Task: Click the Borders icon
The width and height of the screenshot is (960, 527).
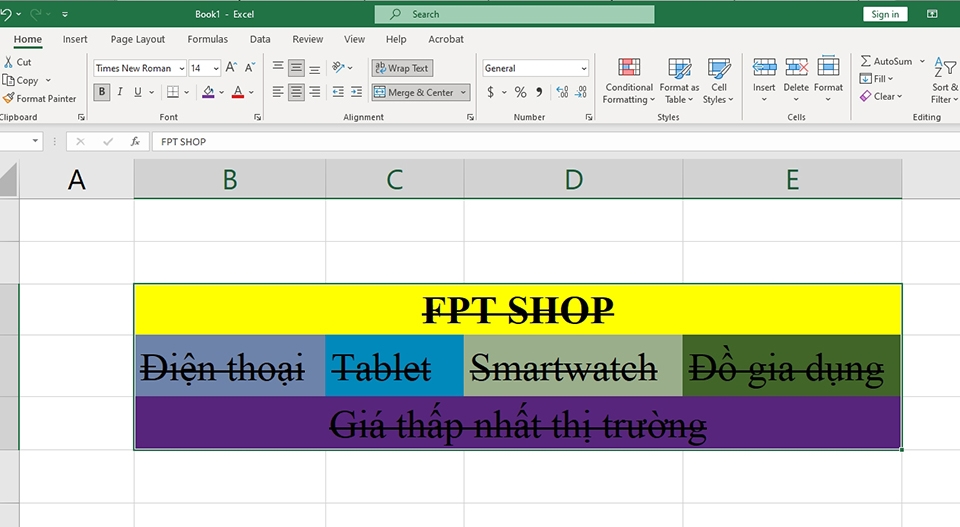Action: pyautogui.click(x=173, y=92)
